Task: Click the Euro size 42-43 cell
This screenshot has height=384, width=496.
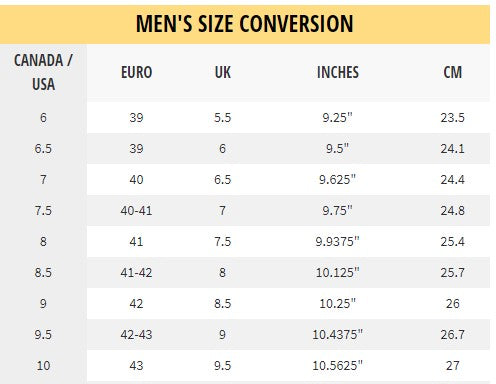Action: coord(136,335)
